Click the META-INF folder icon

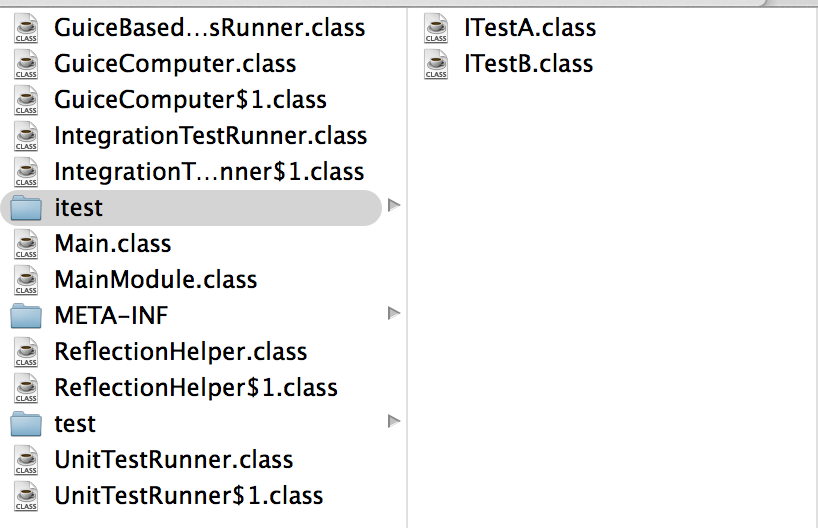point(26,316)
